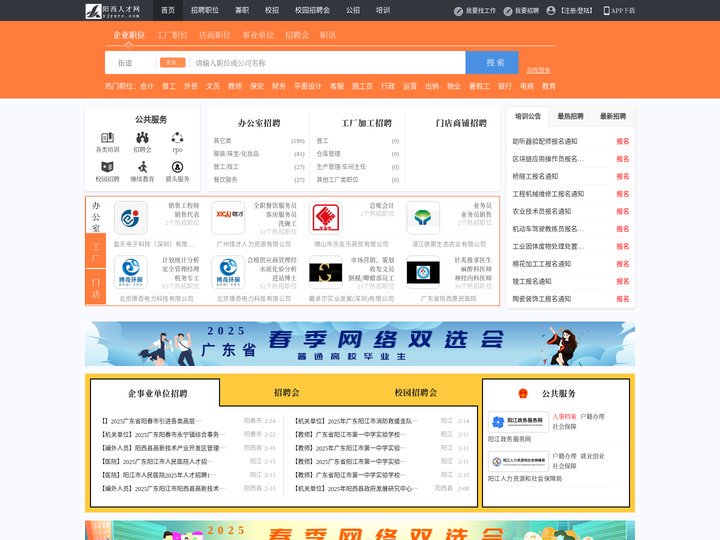Click 报名 for 桥隧工报名通知
This screenshot has width=720, height=540.
point(623,176)
